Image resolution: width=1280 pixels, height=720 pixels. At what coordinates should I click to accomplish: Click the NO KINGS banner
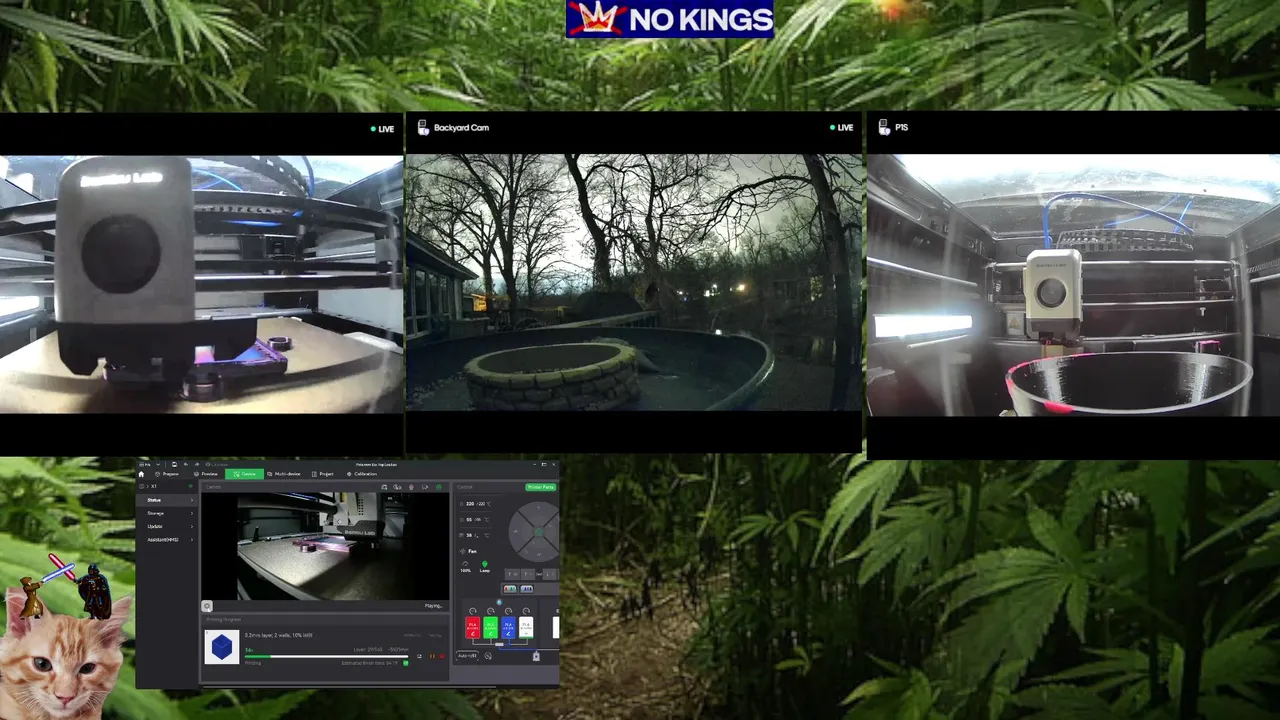[669, 19]
